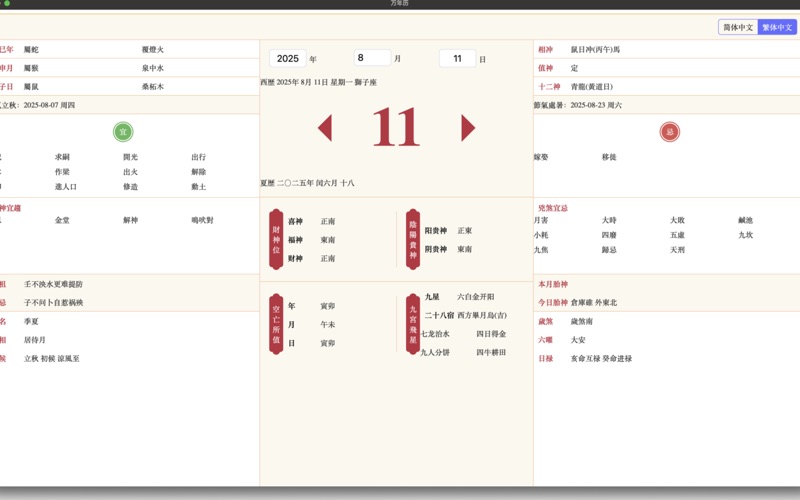Click 小耗 in the 兇煞 list

point(541,235)
